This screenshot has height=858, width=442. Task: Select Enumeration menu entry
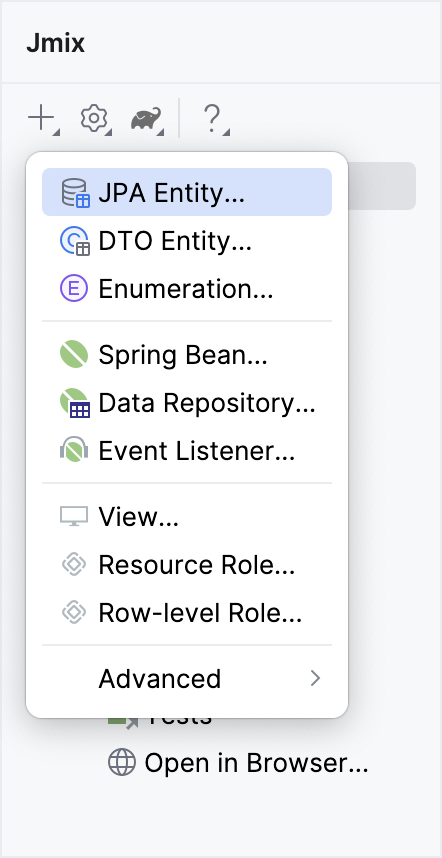187,288
